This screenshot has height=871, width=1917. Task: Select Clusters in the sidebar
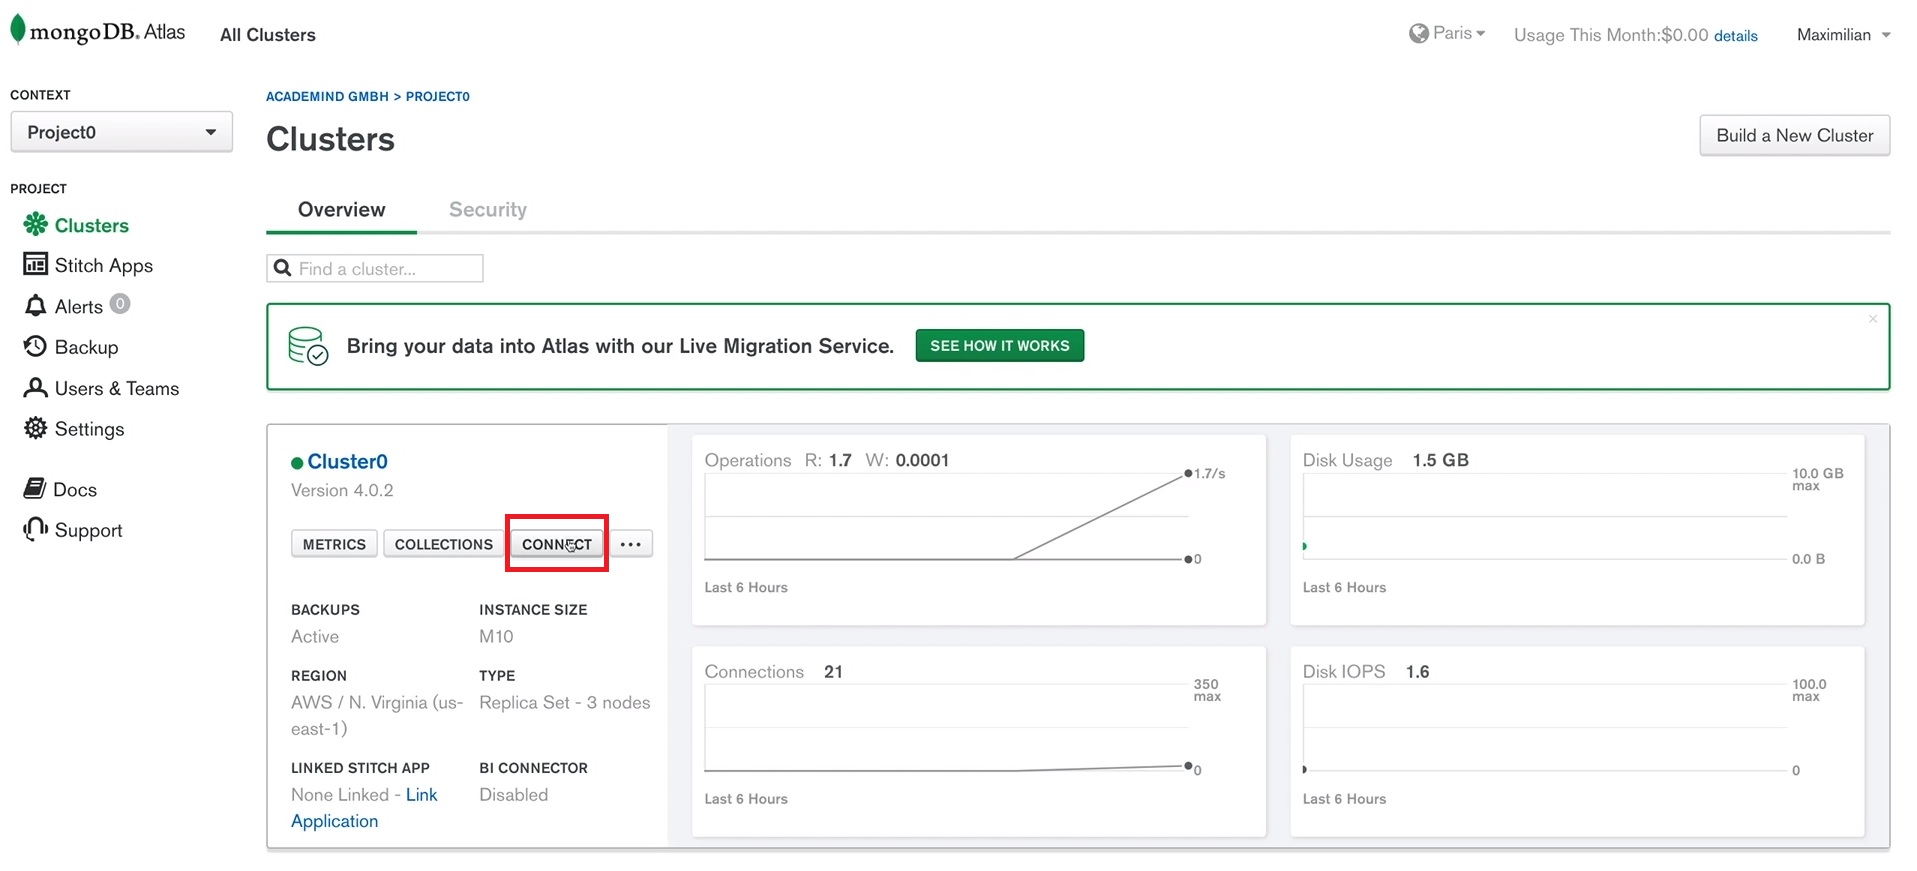click(91, 225)
